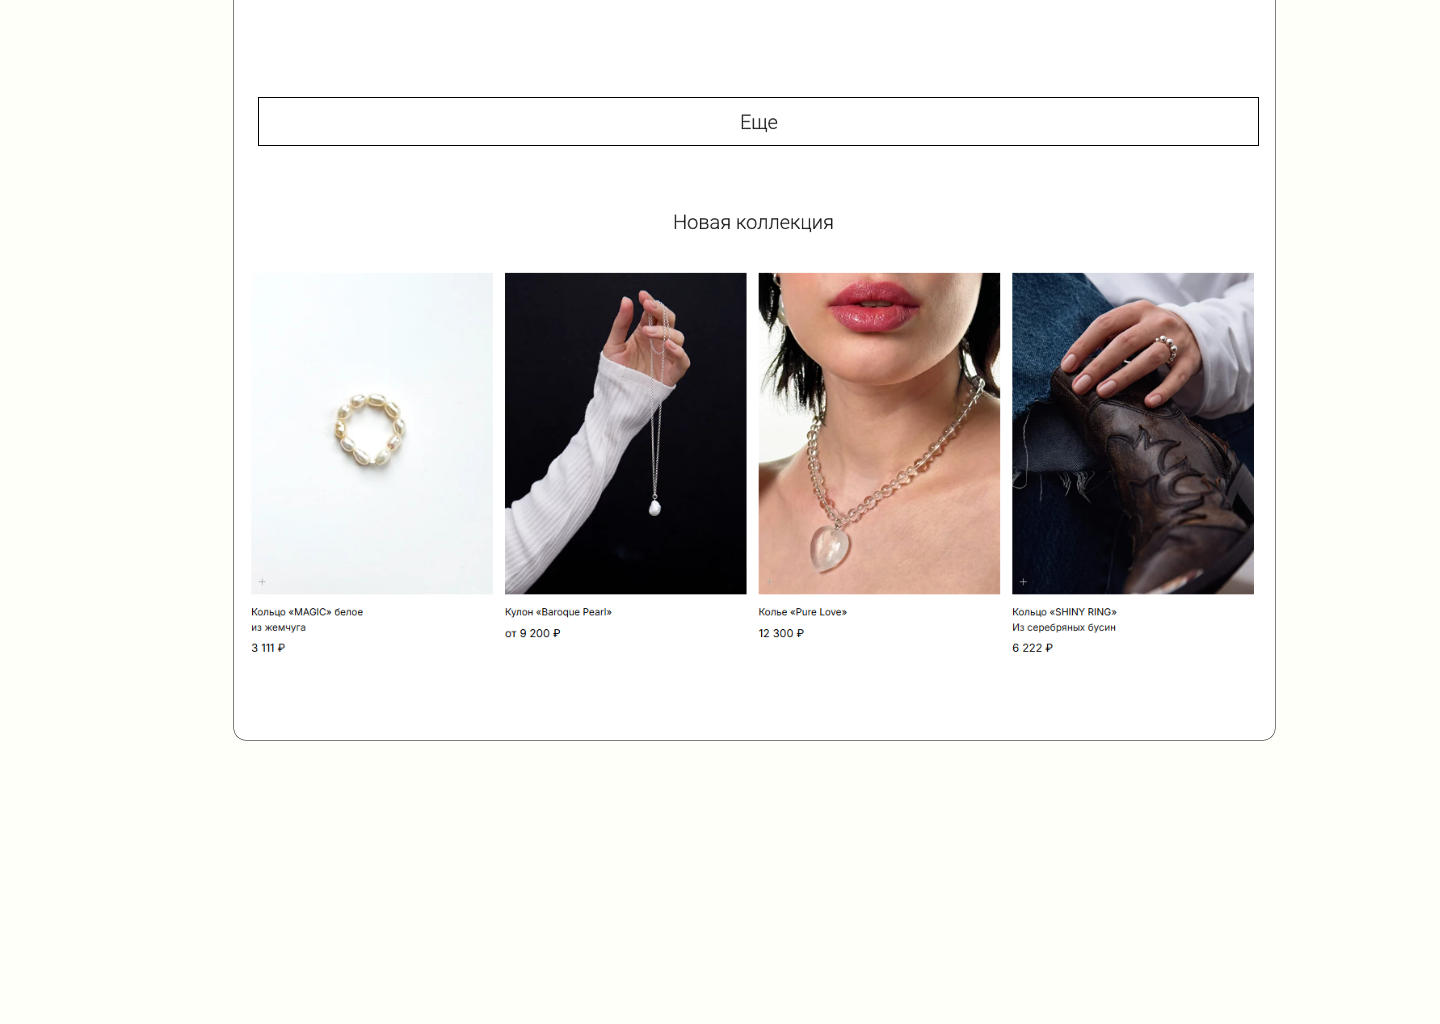This screenshot has width=1440, height=1024.
Task: Click the Кольцо «SHINY RING» title
Action: click(x=1064, y=612)
